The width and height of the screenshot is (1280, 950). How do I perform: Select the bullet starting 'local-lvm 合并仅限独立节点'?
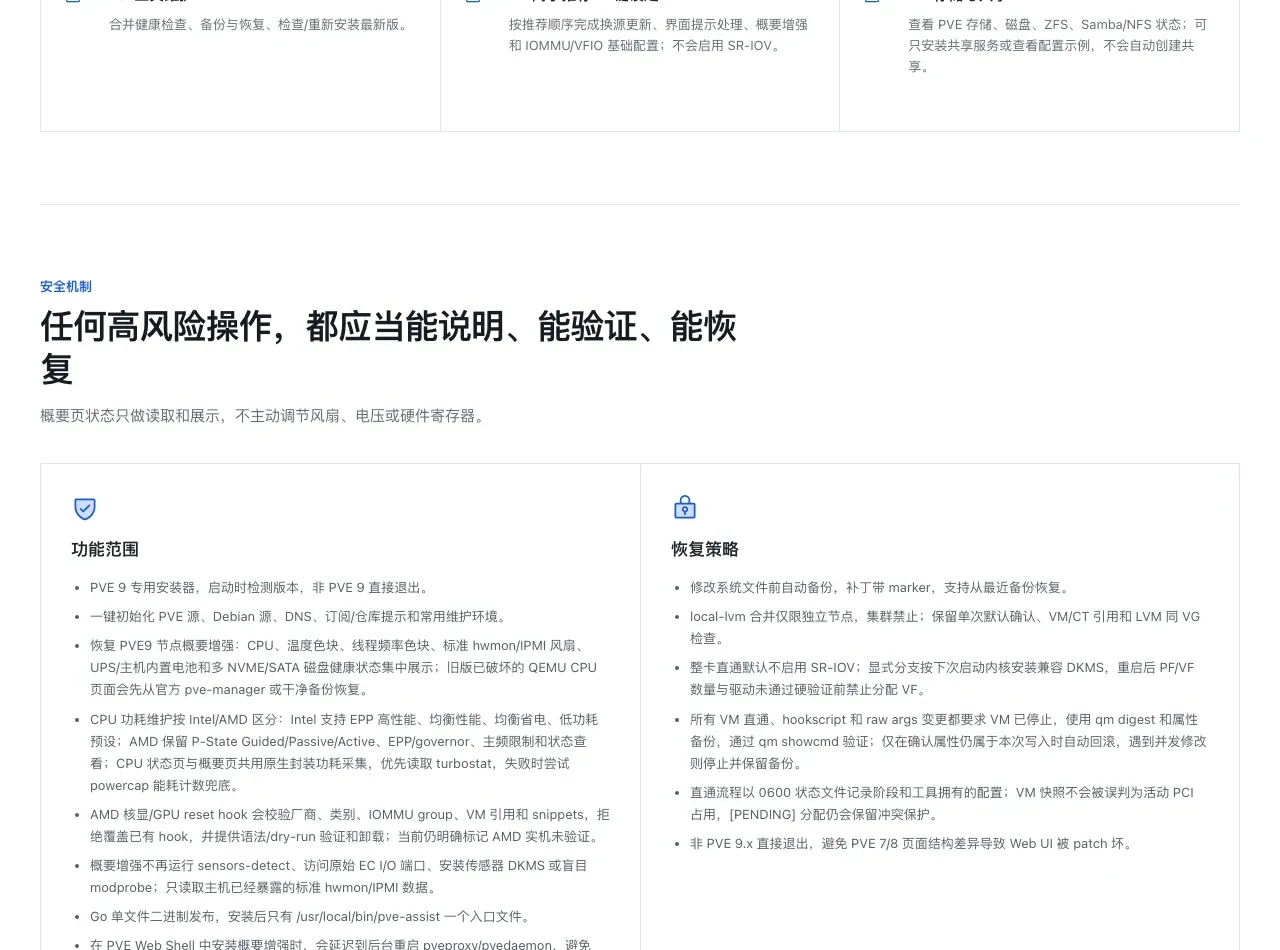pyautogui.click(x=945, y=627)
